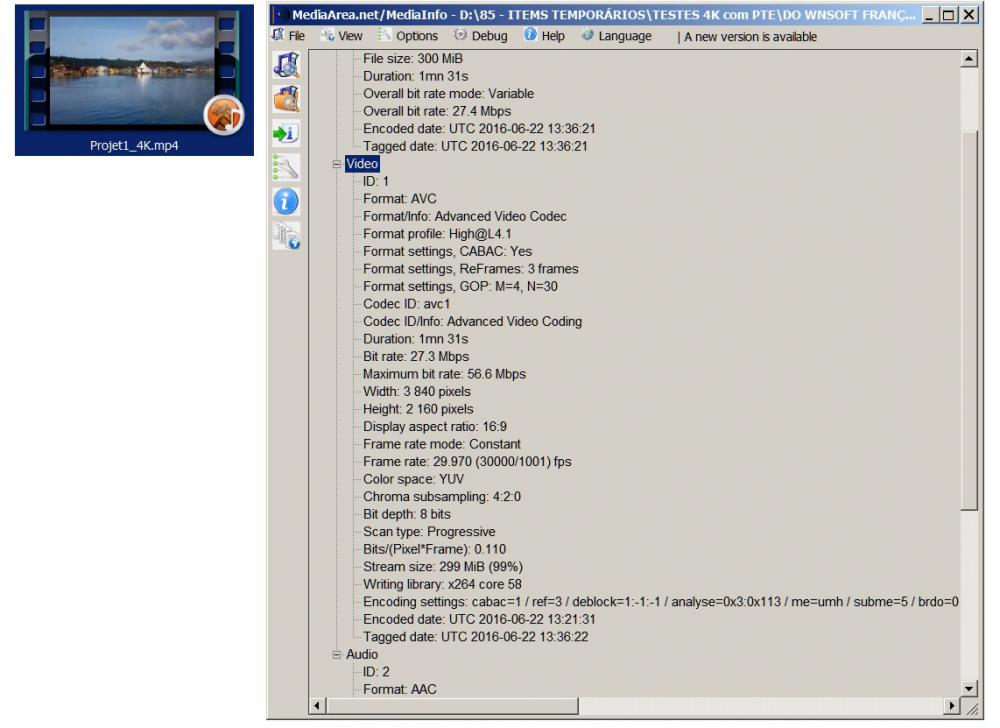
Task: Collapse the Audio tree section
Action: [x=337, y=655]
